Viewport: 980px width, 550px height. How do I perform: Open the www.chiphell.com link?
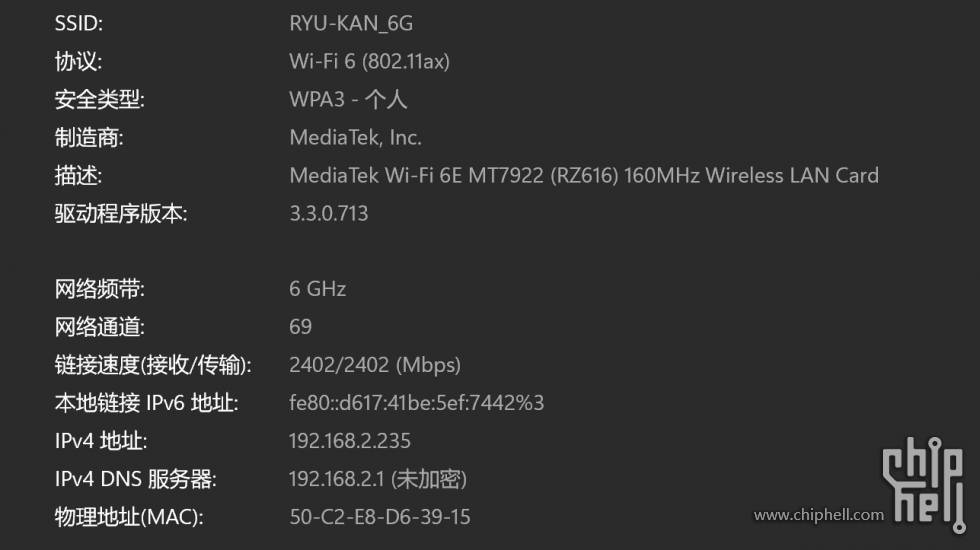point(819,515)
